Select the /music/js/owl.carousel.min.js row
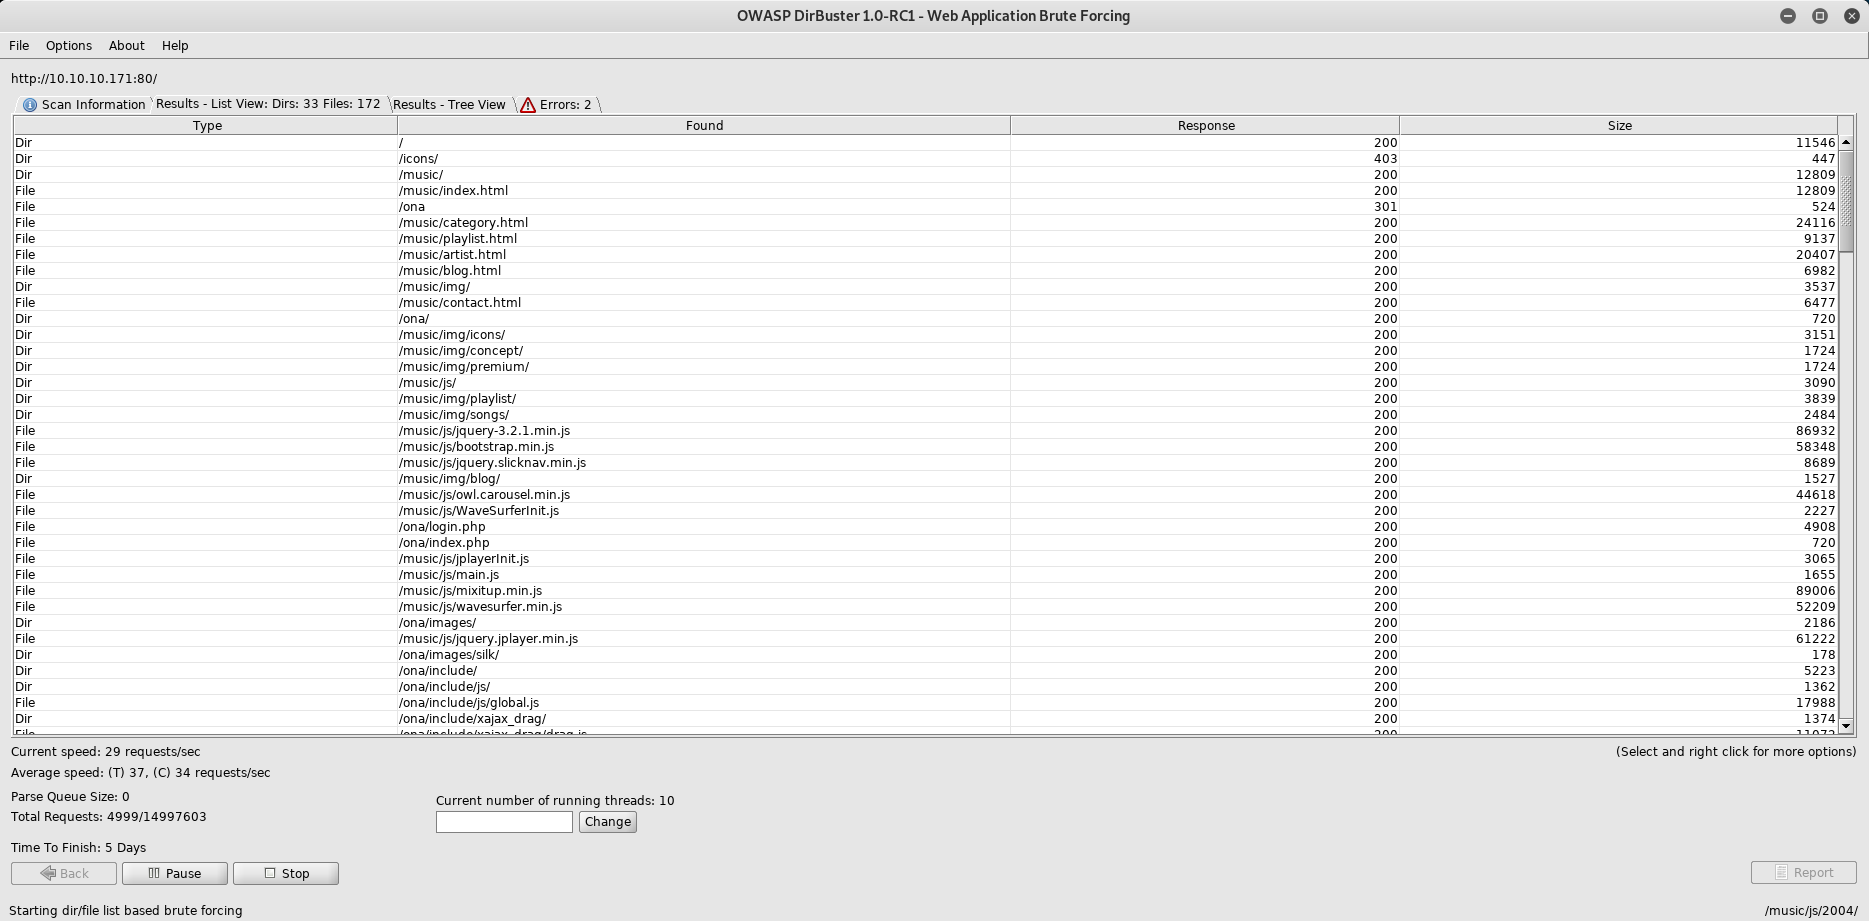This screenshot has height=921, width=1869. (925, 494)
